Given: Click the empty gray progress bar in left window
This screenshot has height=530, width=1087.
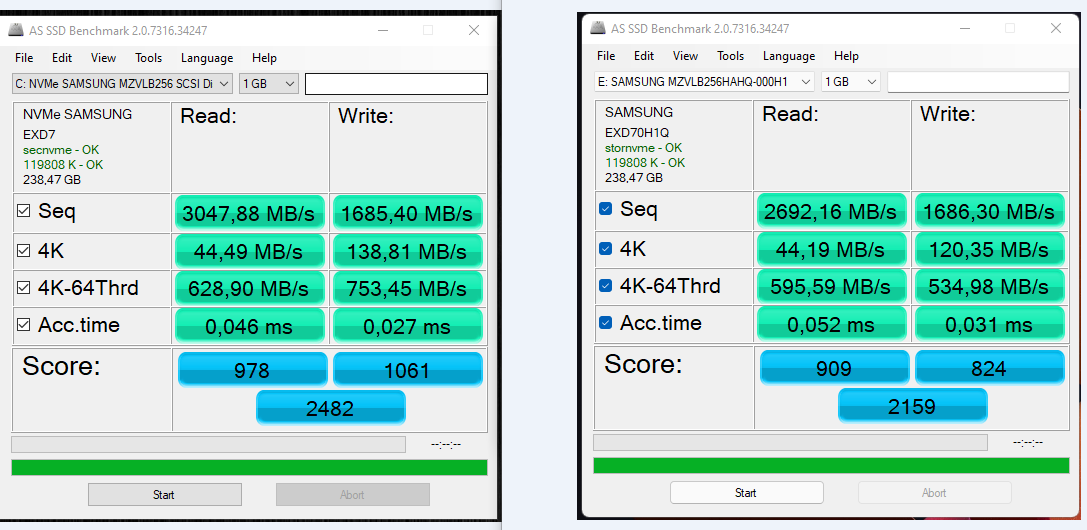Looking at the screenshot, I should (208, 444).
